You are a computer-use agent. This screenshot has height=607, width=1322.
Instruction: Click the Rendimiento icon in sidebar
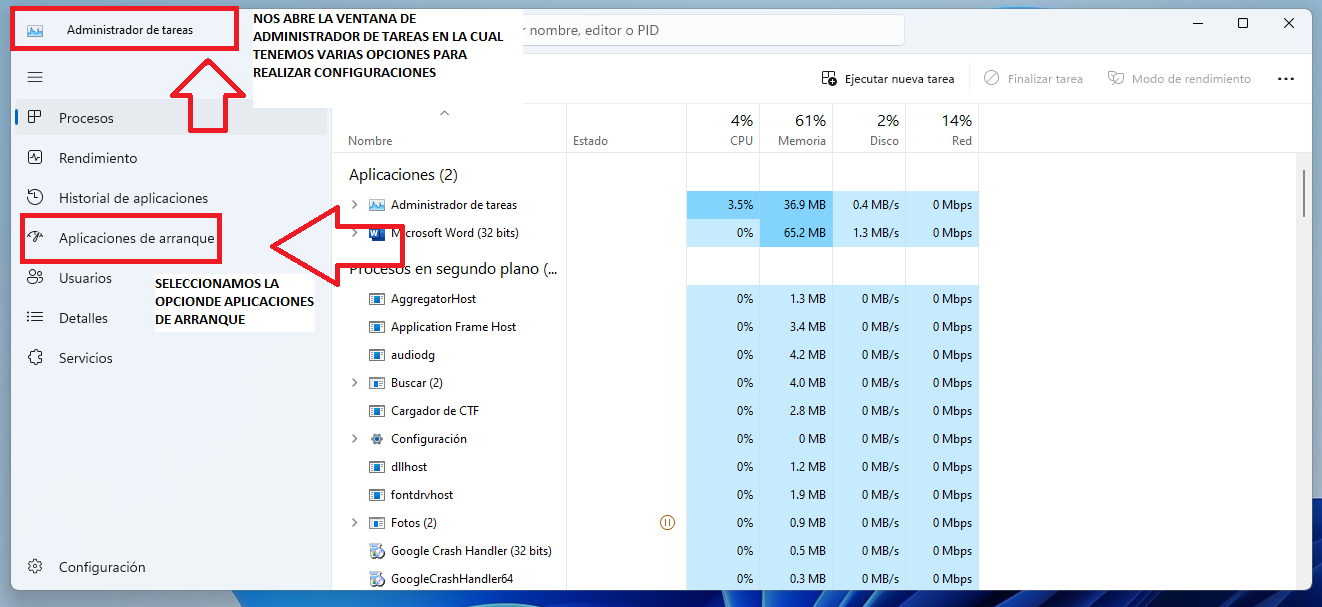click(x=35, y=158)
